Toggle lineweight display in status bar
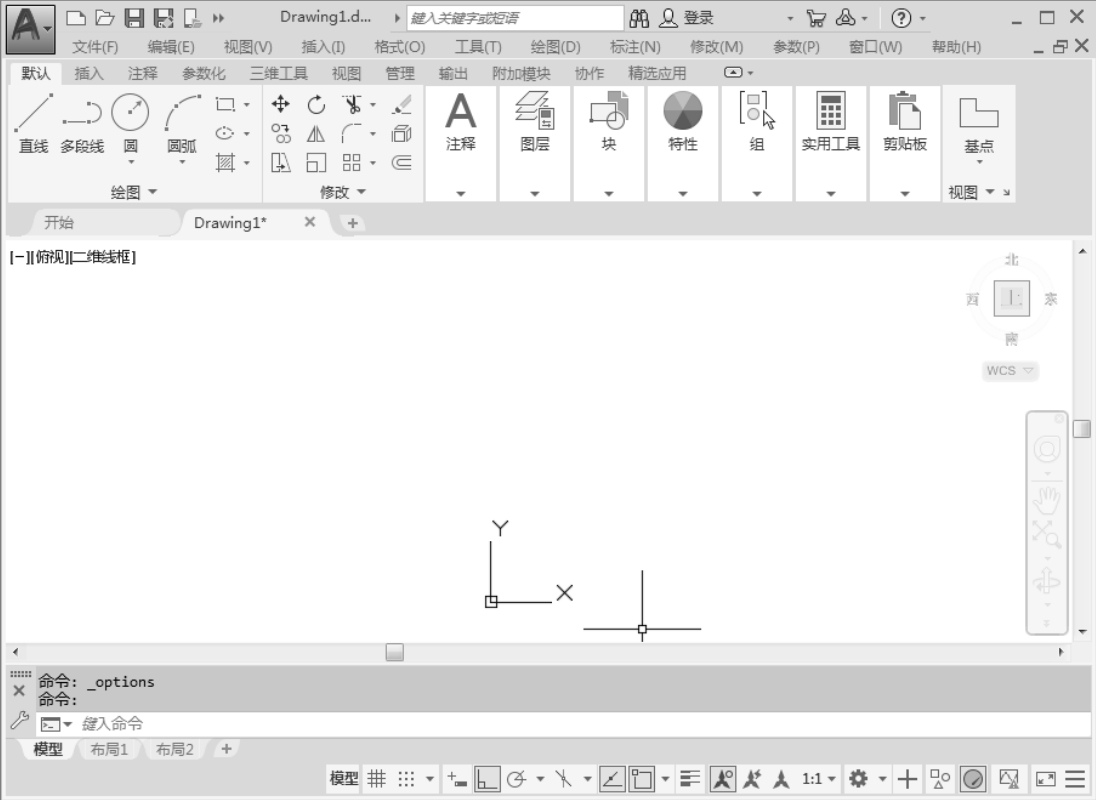 point(690,778)
